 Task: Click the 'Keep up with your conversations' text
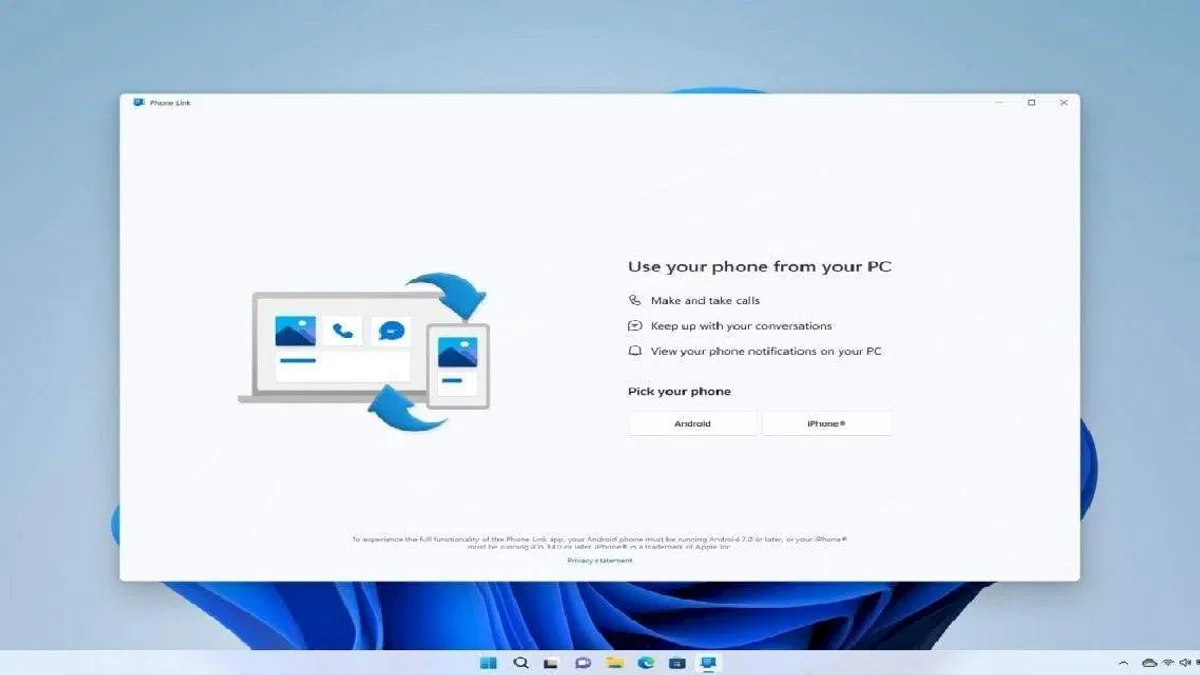coord(741,326)
